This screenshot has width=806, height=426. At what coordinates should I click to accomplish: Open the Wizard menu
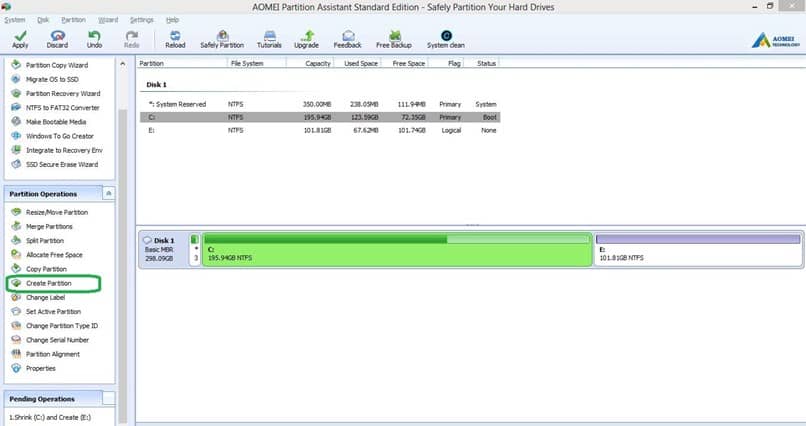click(x=108, y=20)
